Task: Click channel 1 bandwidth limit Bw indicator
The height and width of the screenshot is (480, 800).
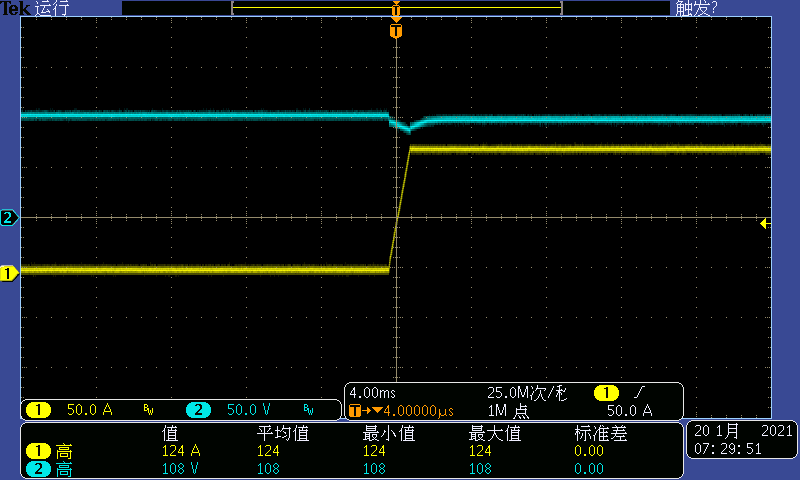Action: click(x=148, y=410)
